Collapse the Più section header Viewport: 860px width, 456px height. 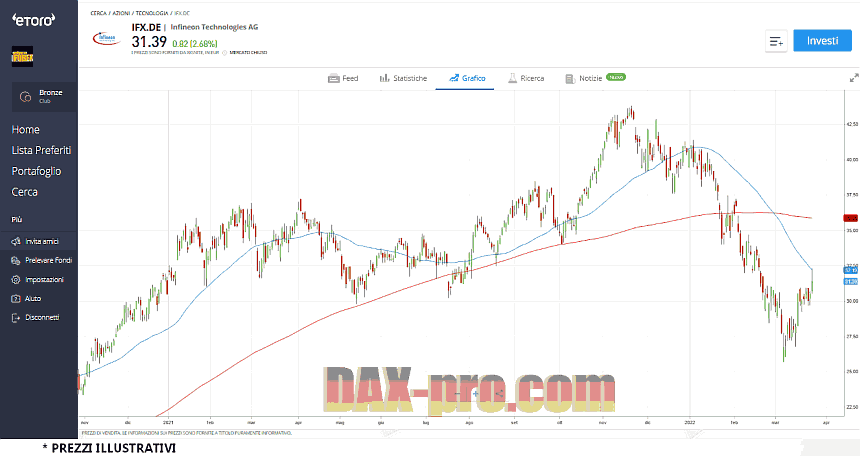point(17,219)
